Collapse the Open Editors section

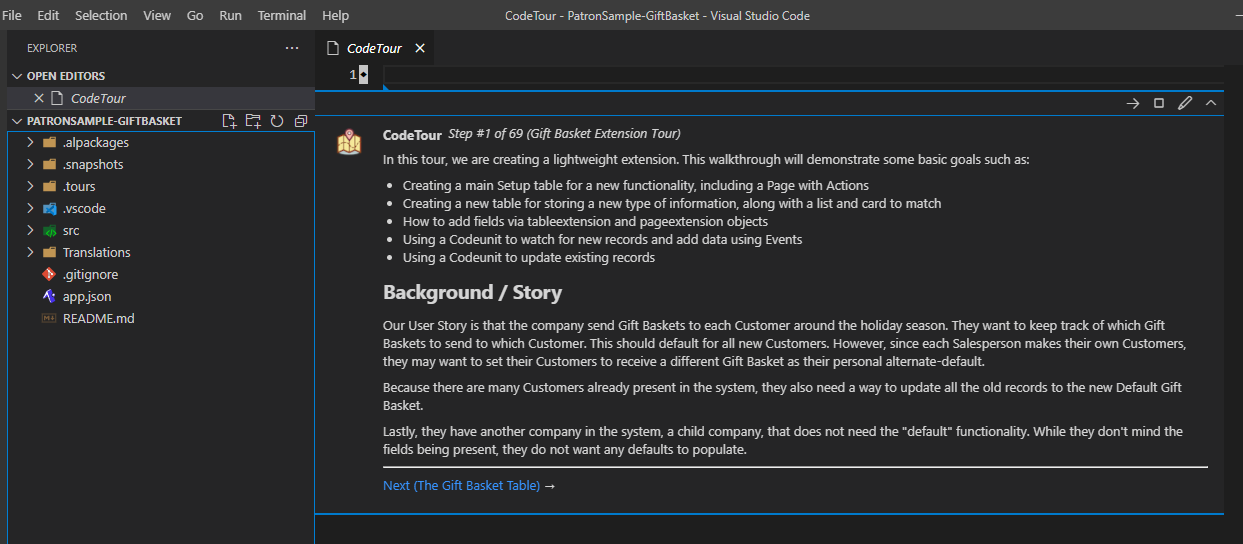17,76
